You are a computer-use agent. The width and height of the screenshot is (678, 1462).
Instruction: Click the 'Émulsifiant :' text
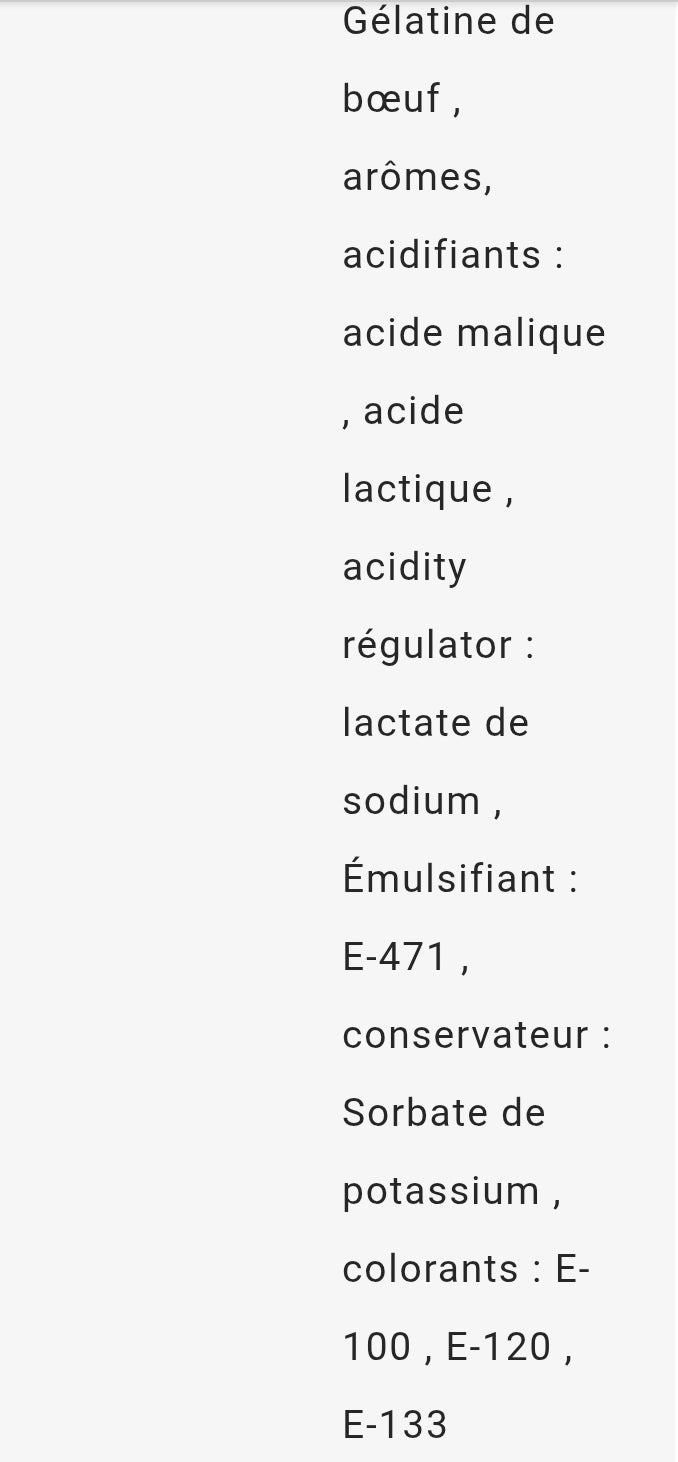[x=460, y=879]
